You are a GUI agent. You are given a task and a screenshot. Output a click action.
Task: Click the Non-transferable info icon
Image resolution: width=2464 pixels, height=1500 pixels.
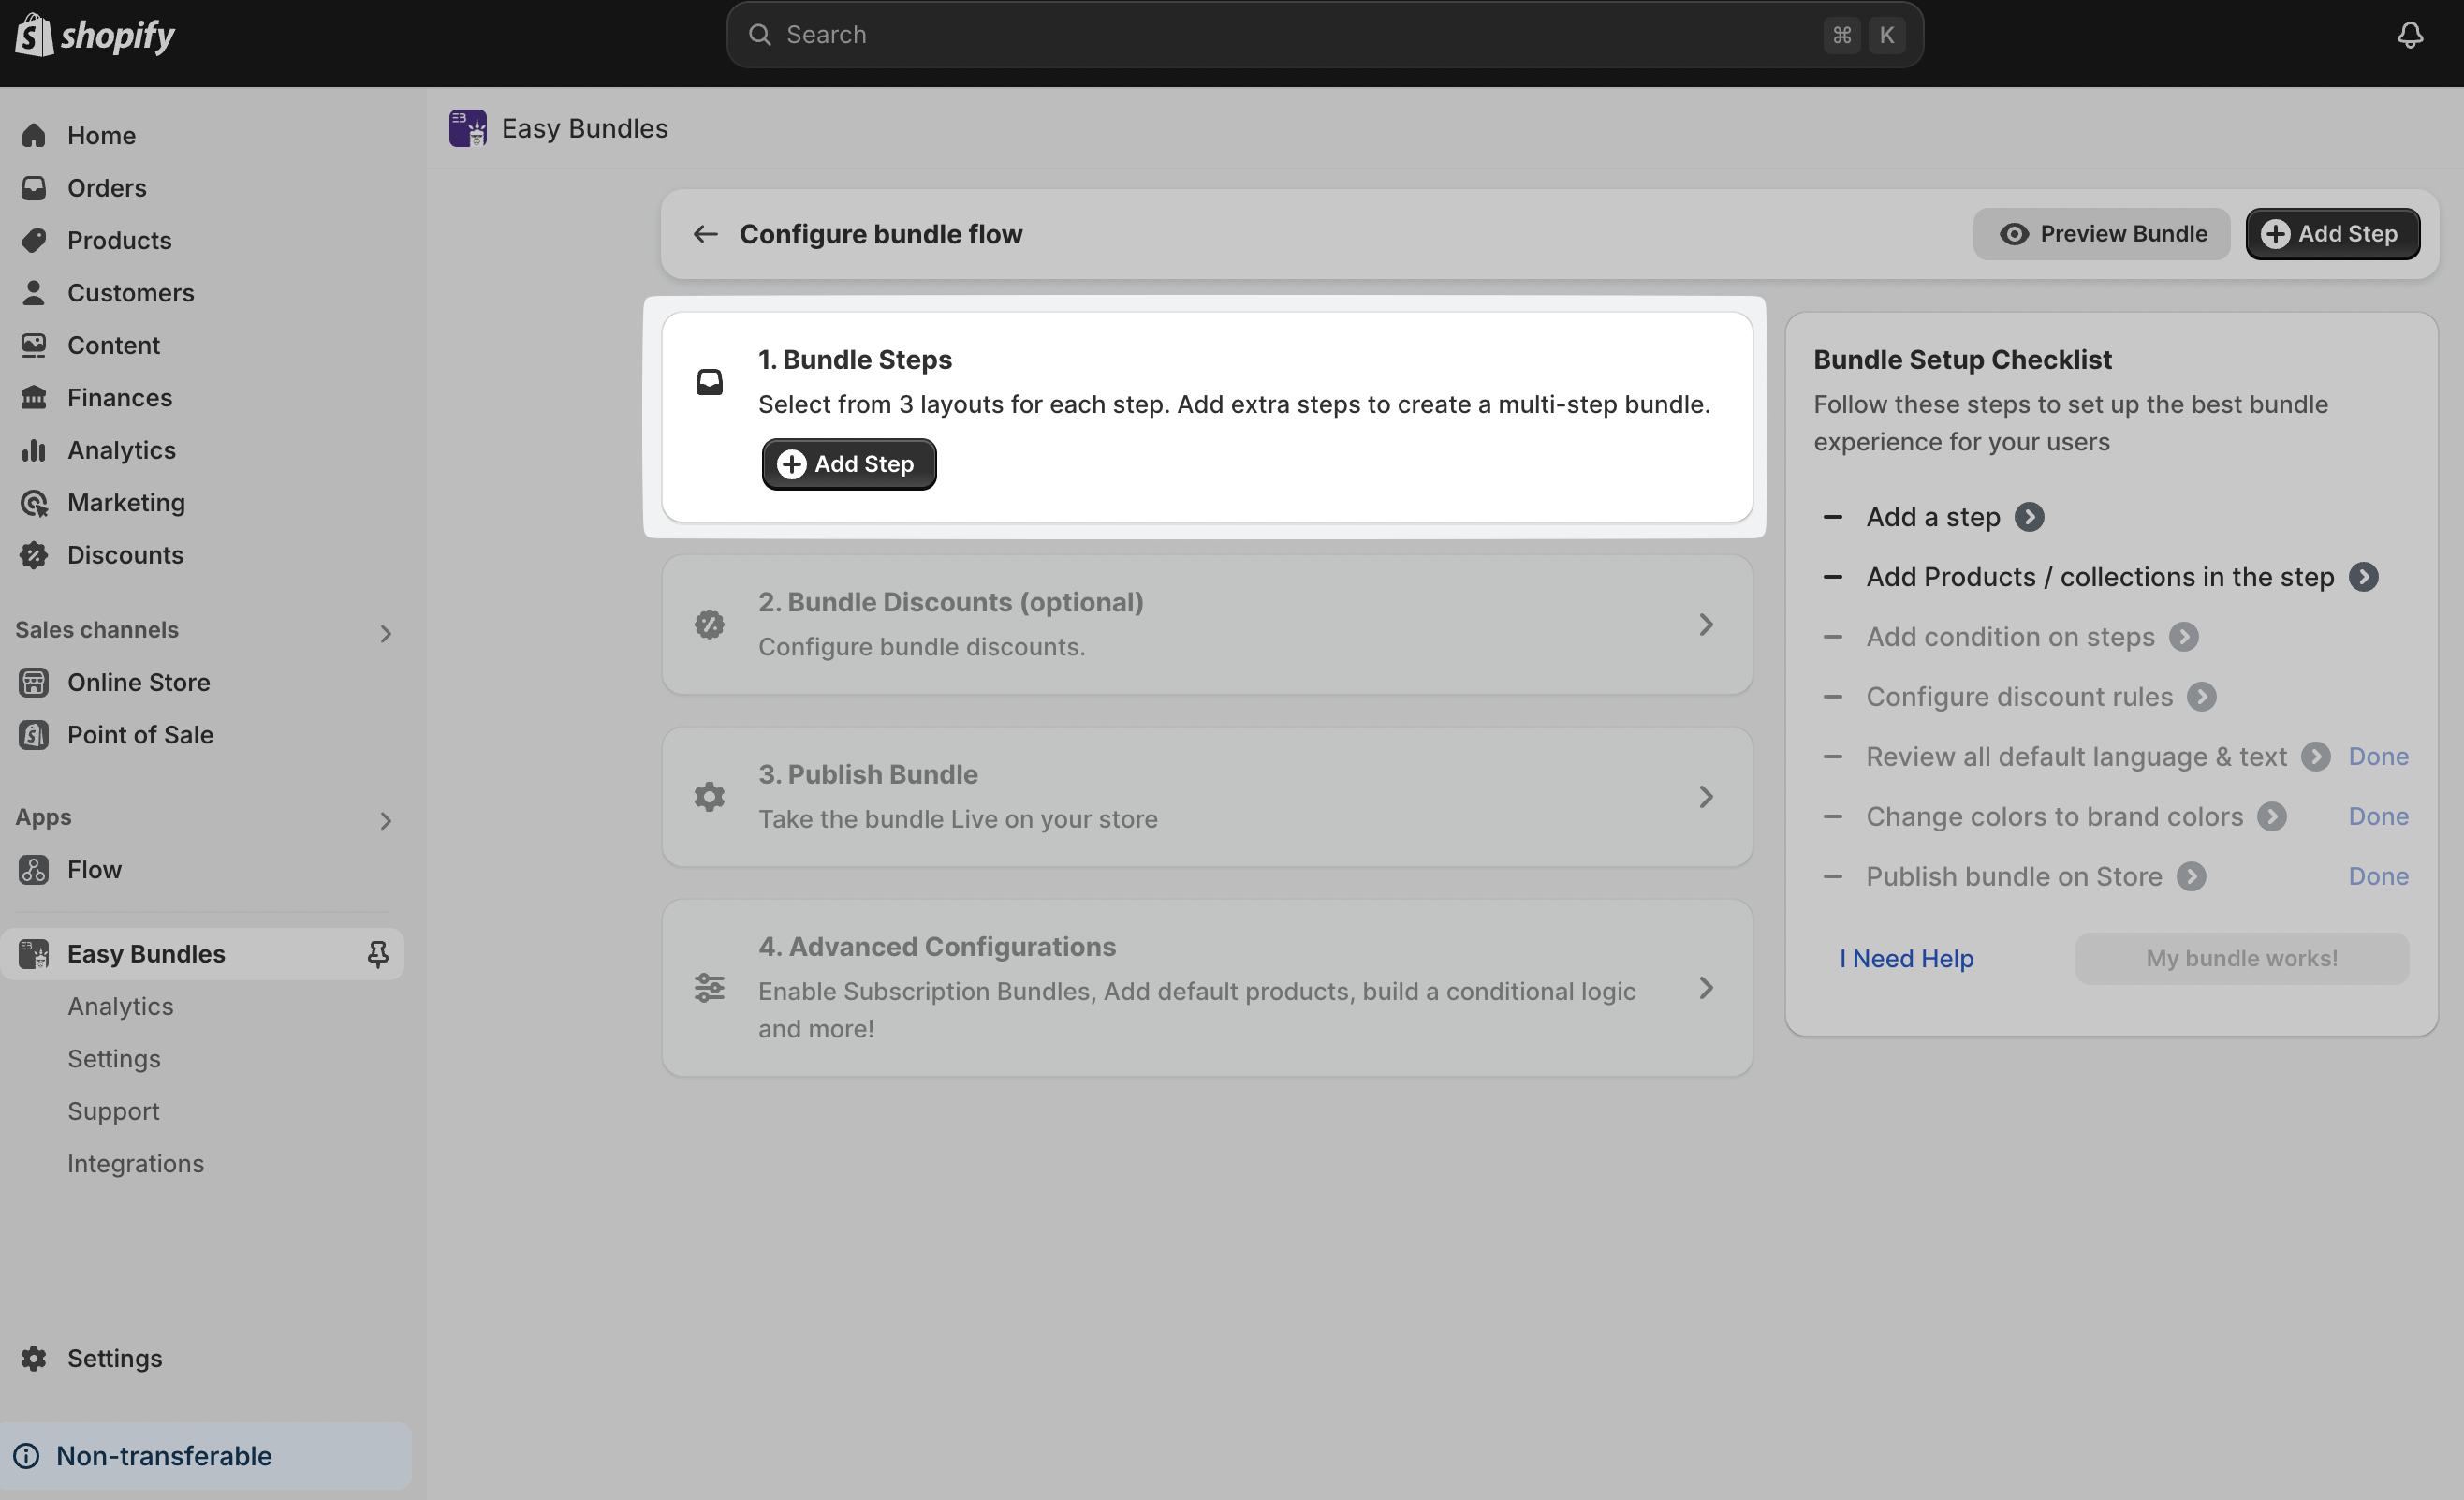point(27,1456)
